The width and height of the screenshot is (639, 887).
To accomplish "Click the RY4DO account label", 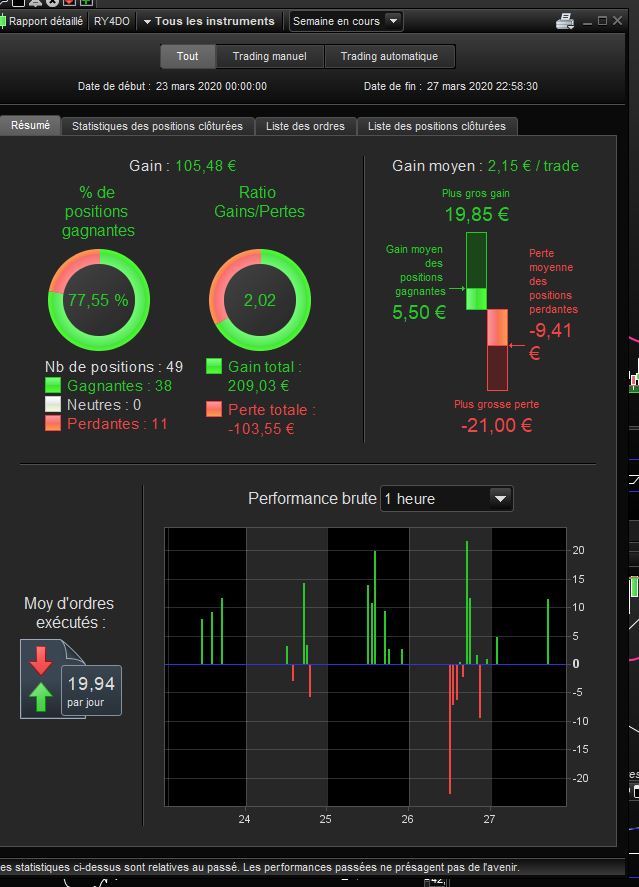I will click(111, 21).
